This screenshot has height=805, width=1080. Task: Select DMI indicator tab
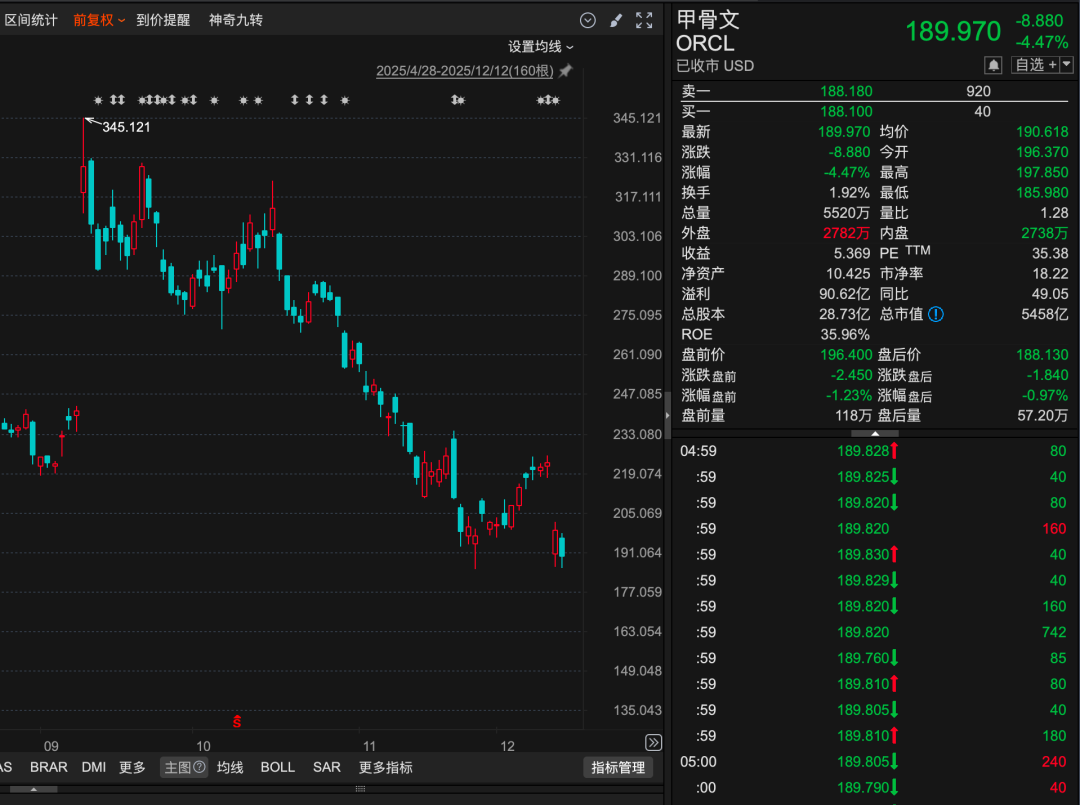(94, 767)
